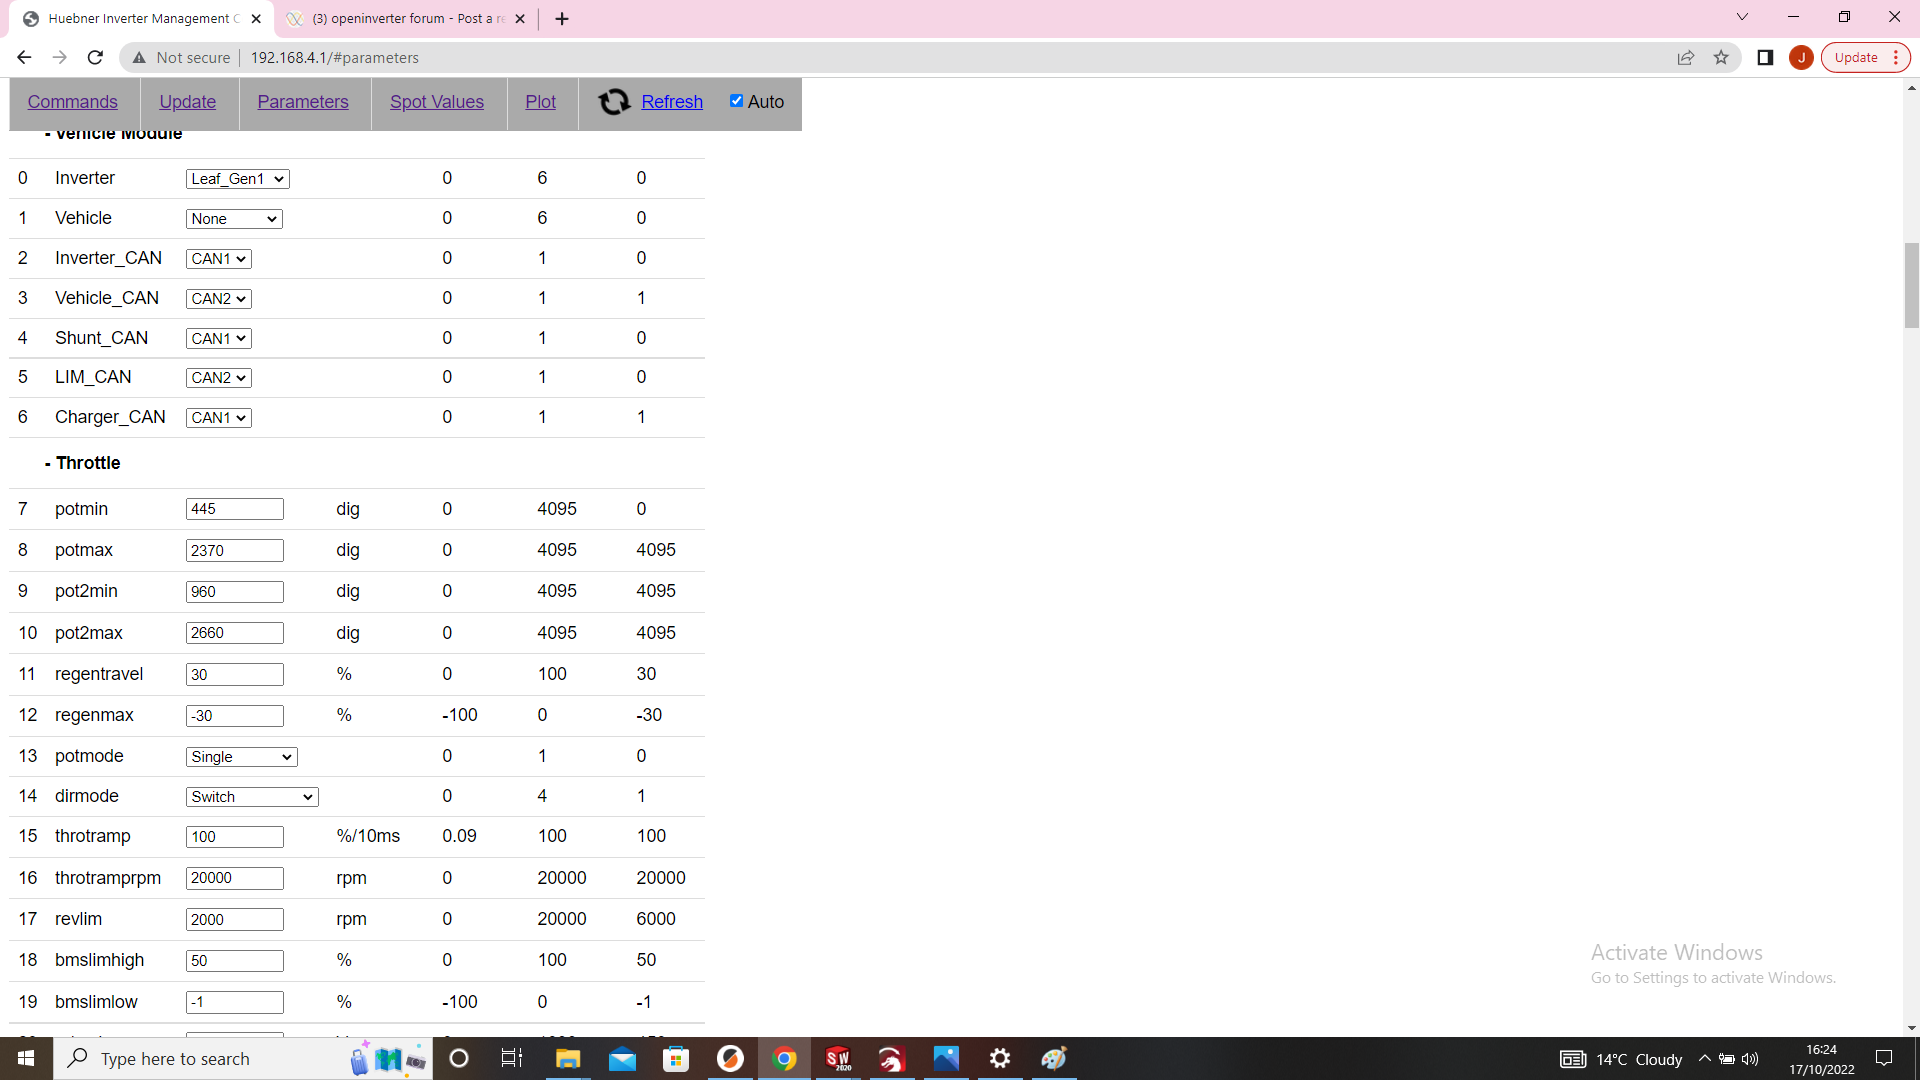This screenshot has height=1080, width=1920.
Task: Click the Plot menu link
Action: (540, 102)
